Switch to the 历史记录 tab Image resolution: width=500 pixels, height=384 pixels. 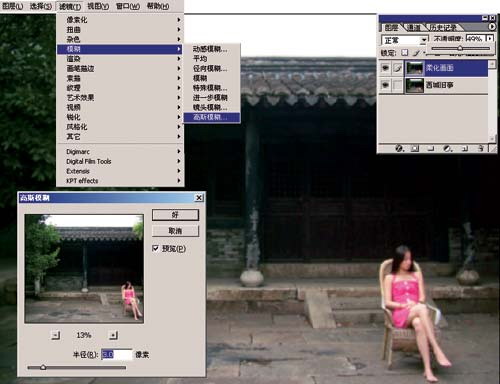[443, 28]
